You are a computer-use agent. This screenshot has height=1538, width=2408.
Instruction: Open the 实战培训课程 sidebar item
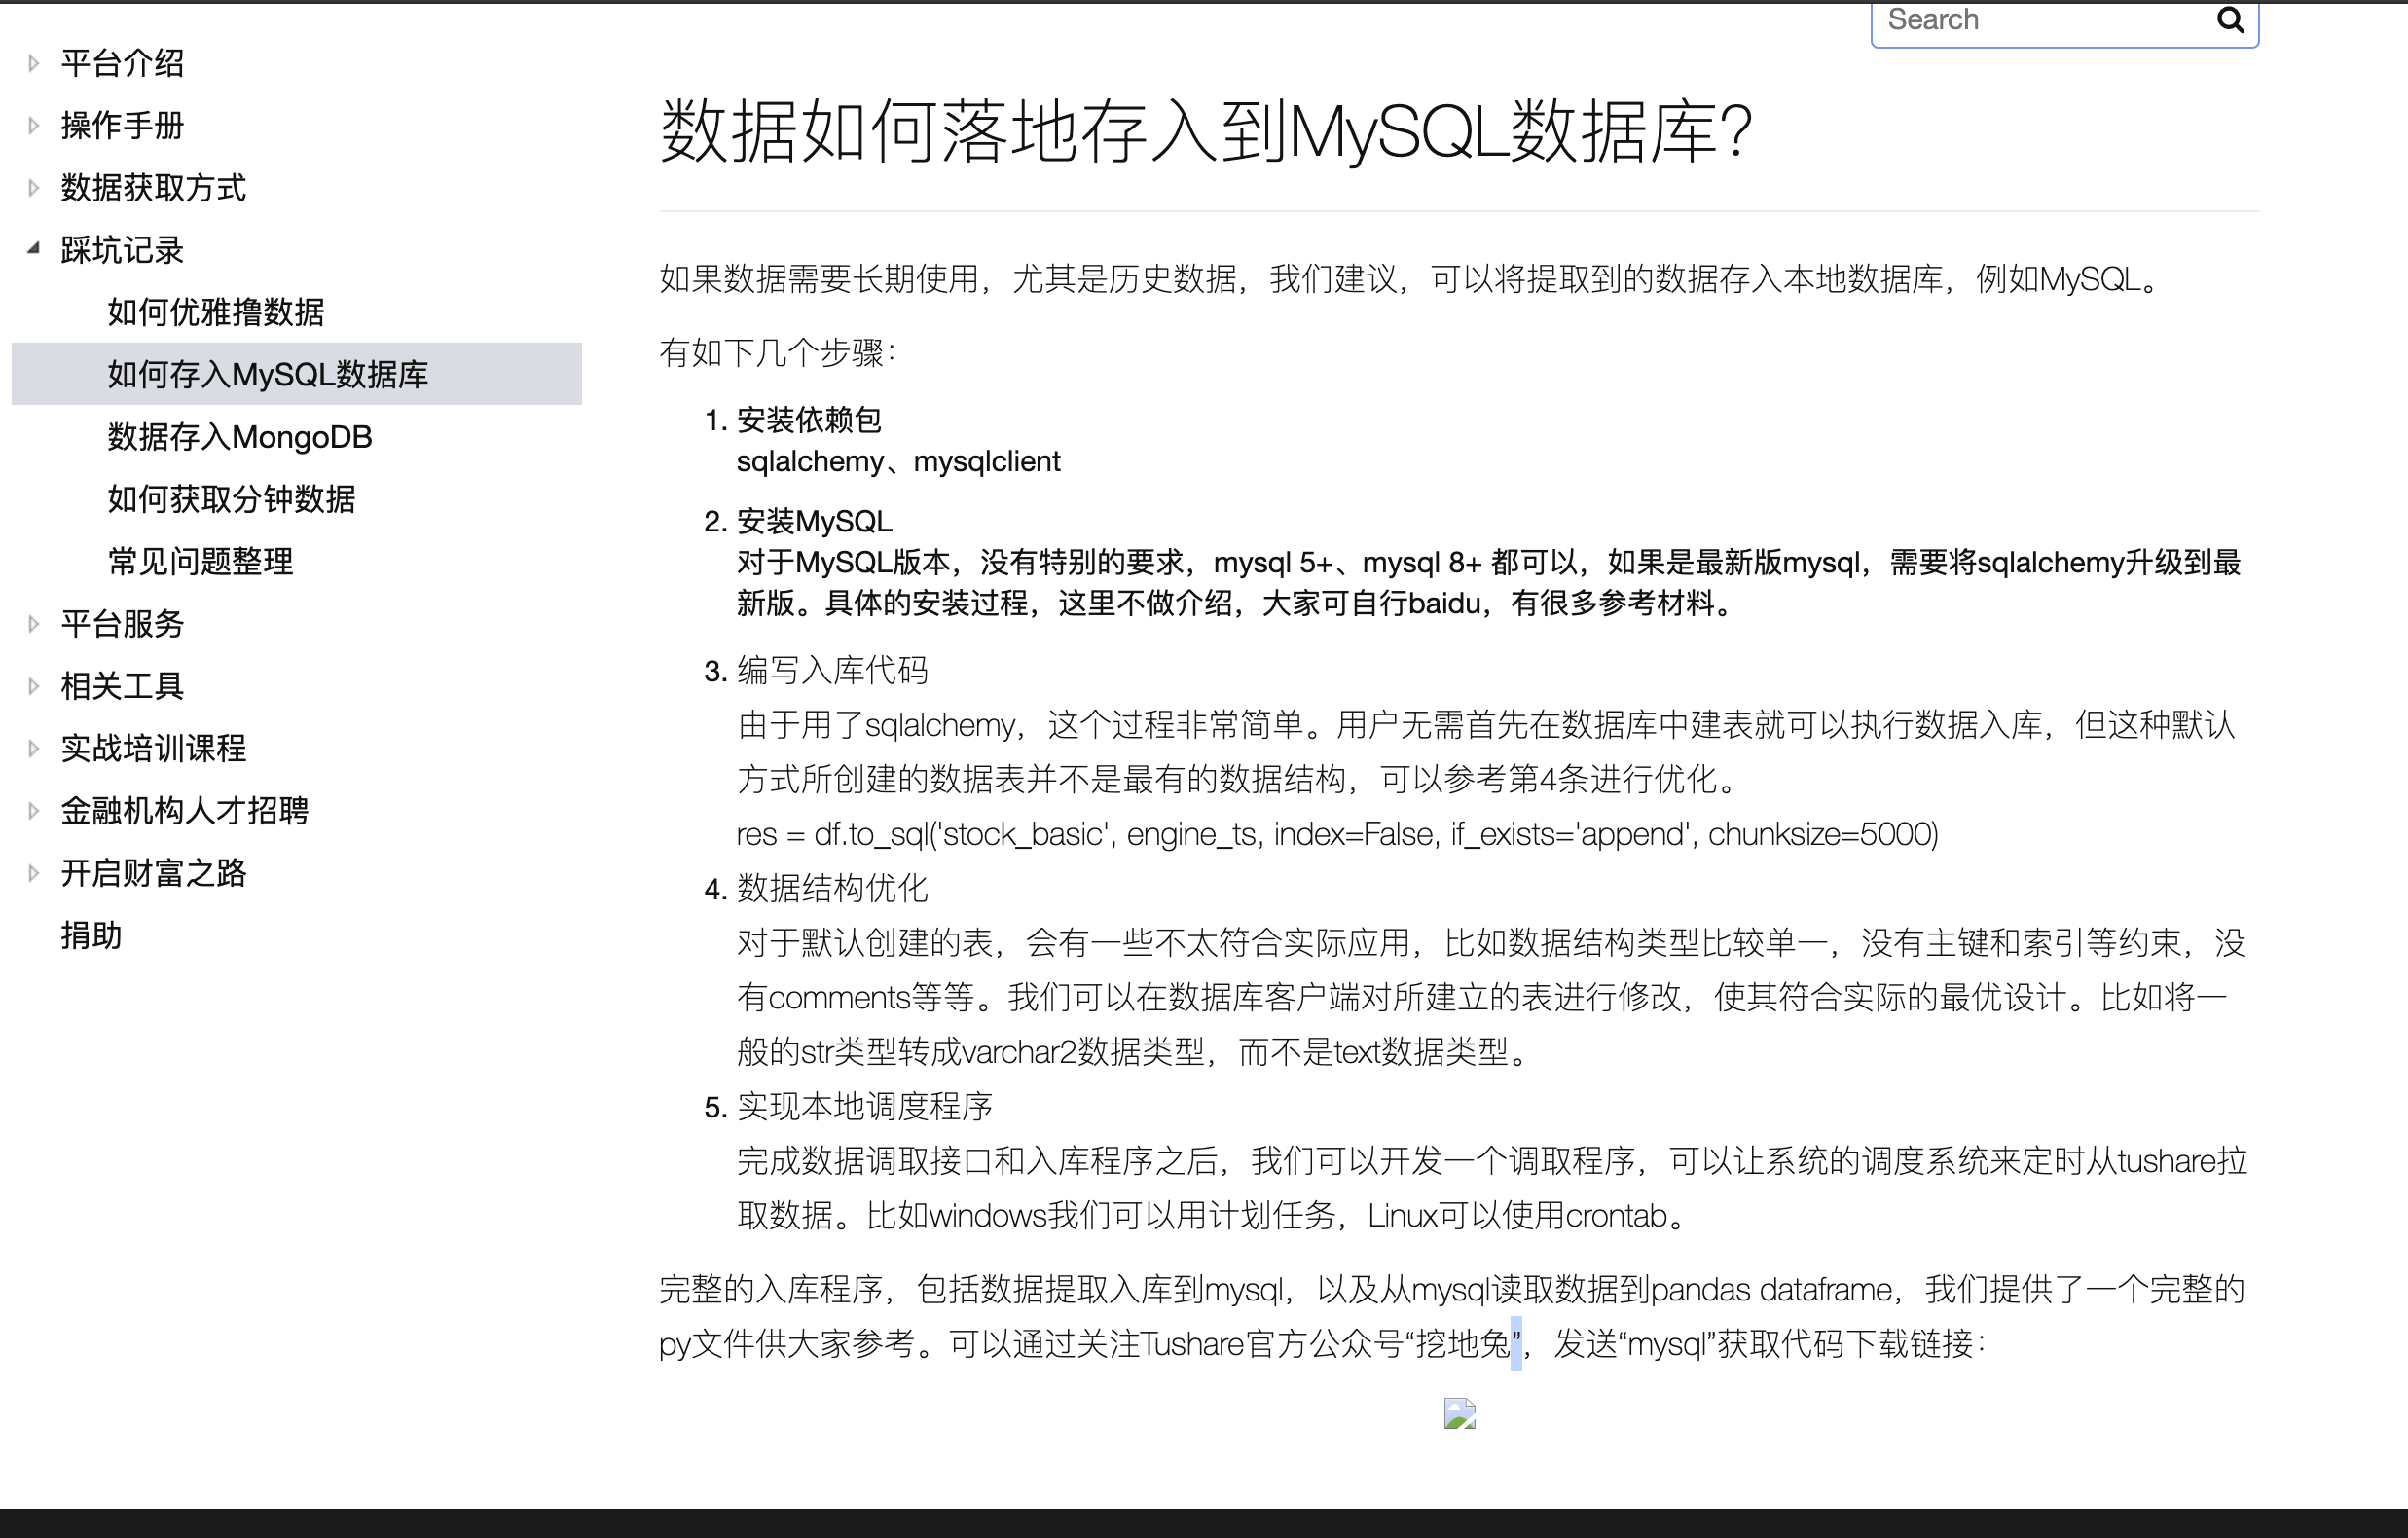[x=153, y=748]
